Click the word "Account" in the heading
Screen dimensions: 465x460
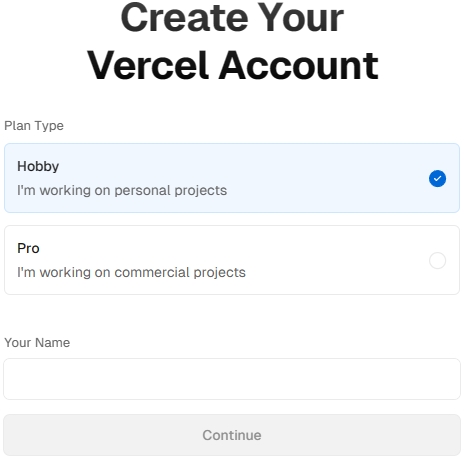299,65
